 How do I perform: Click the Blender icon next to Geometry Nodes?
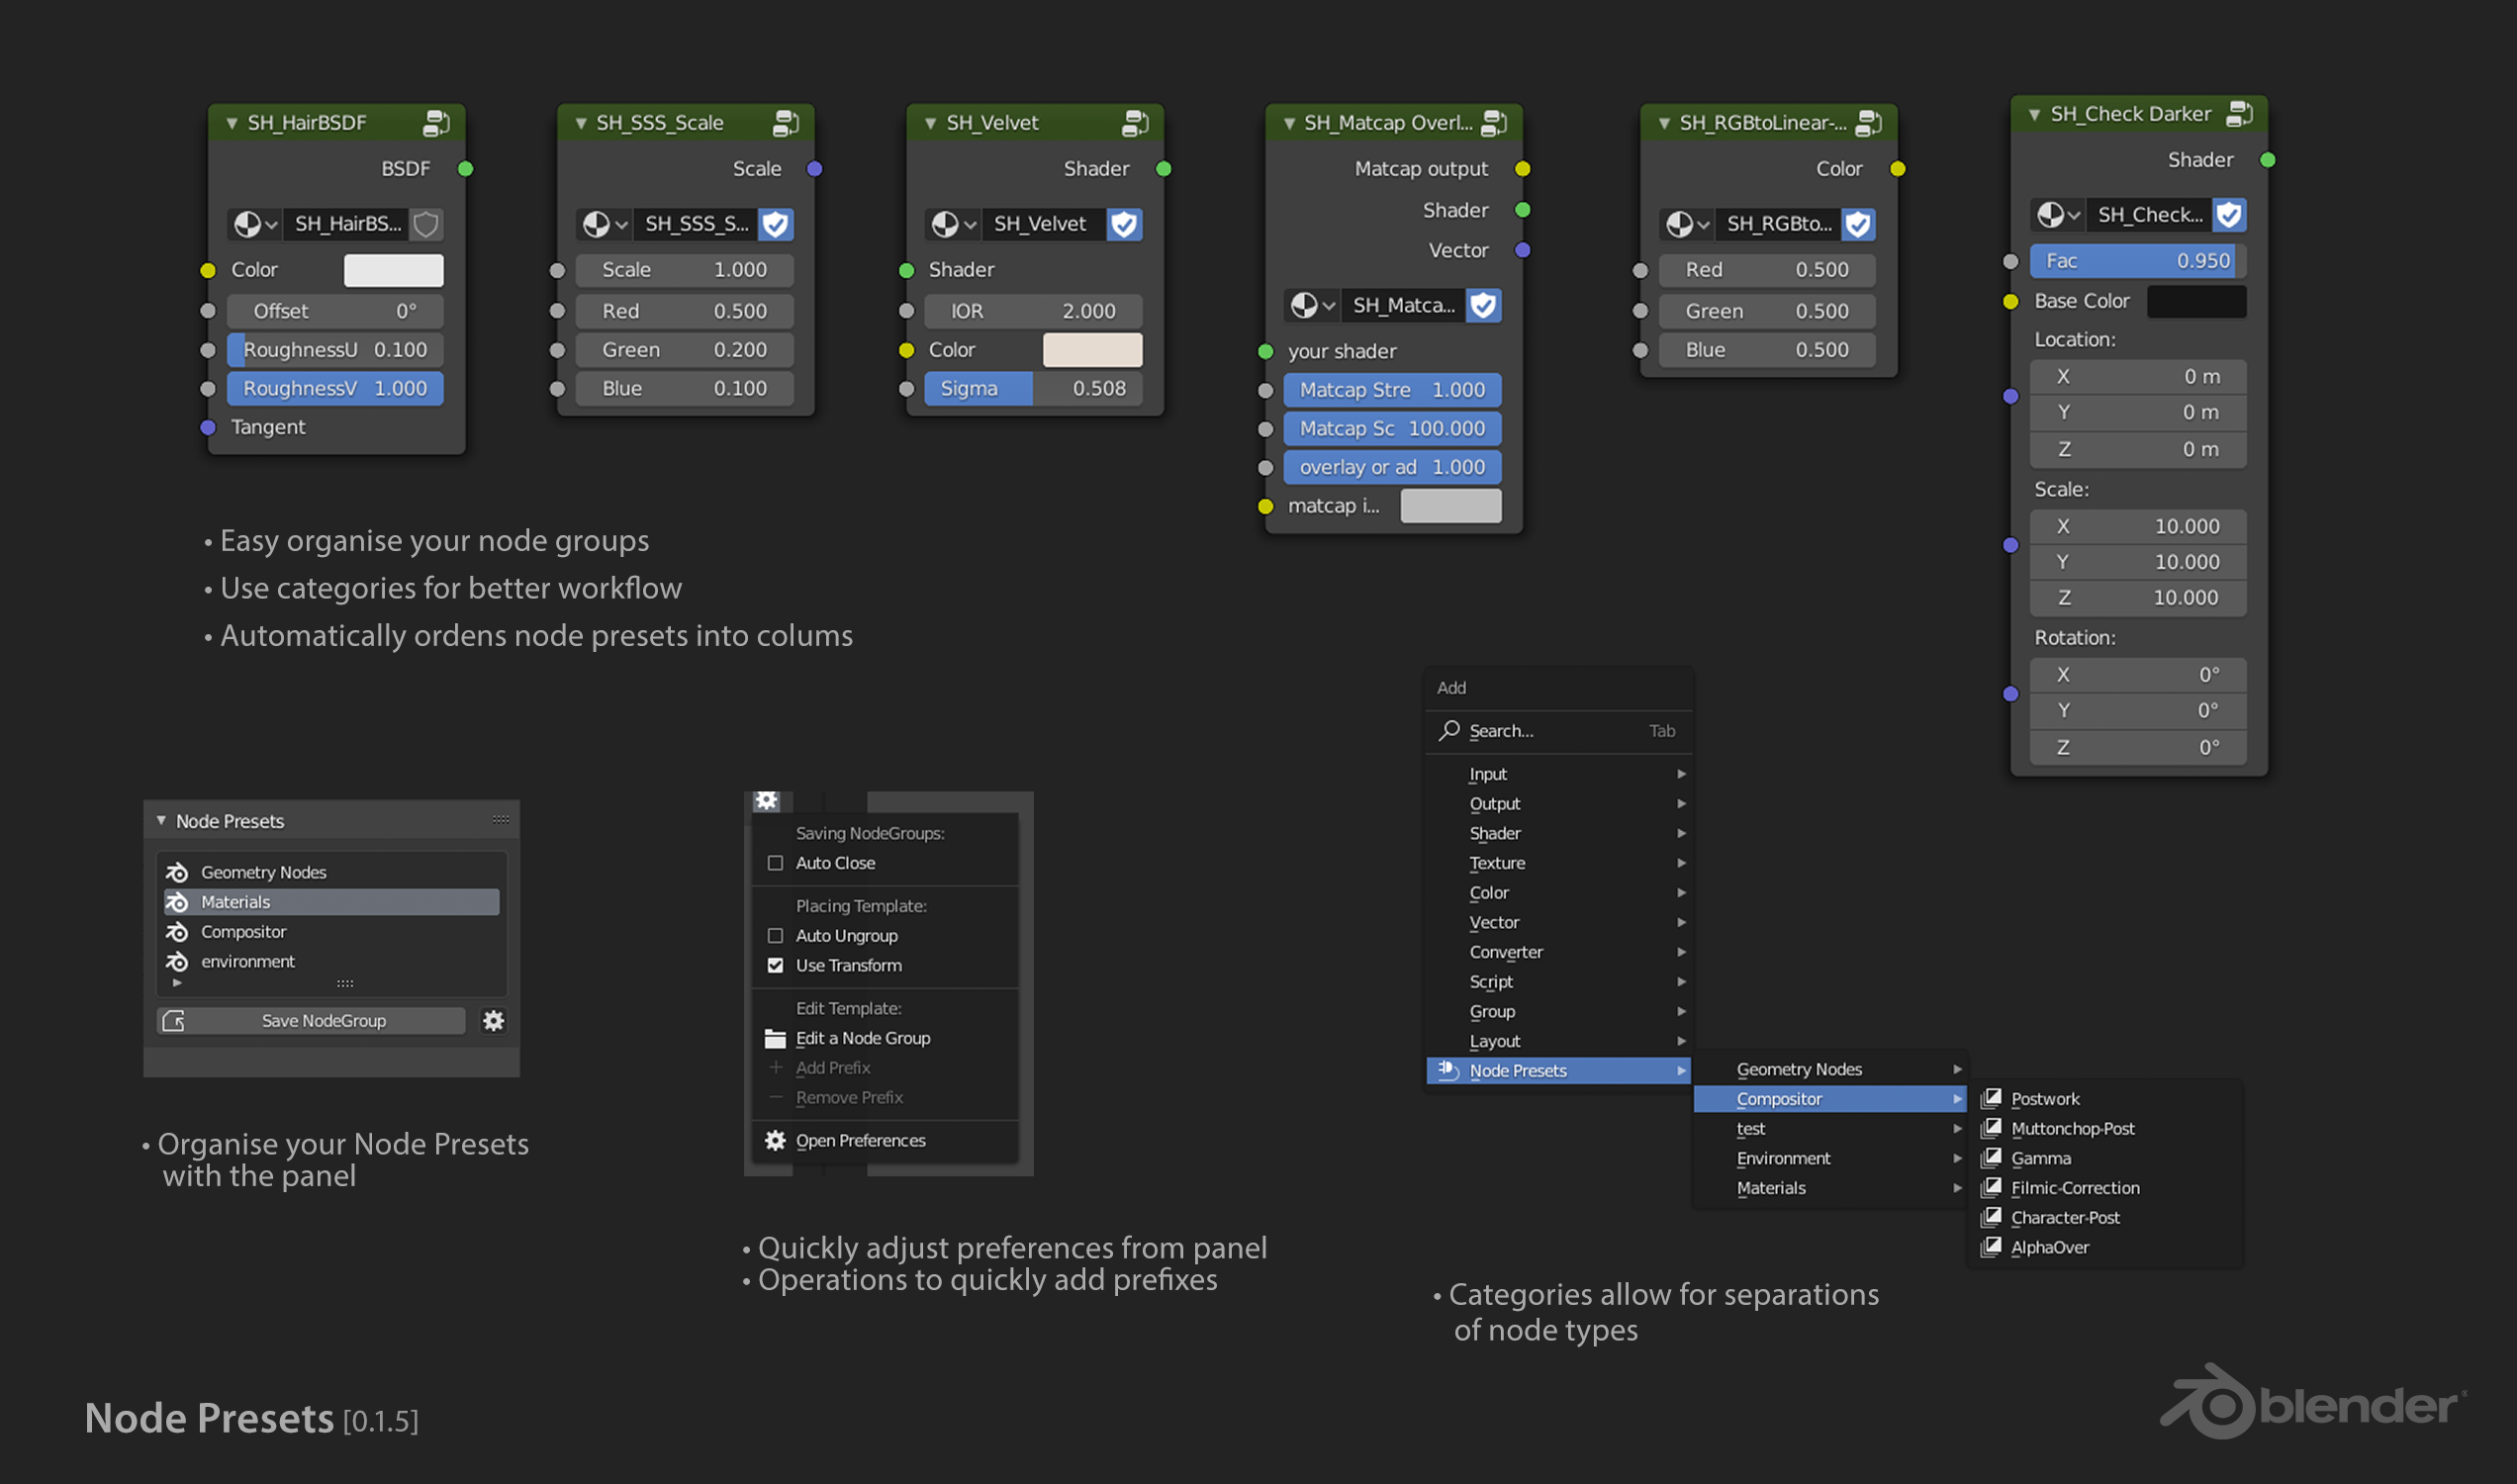point(177,872)
